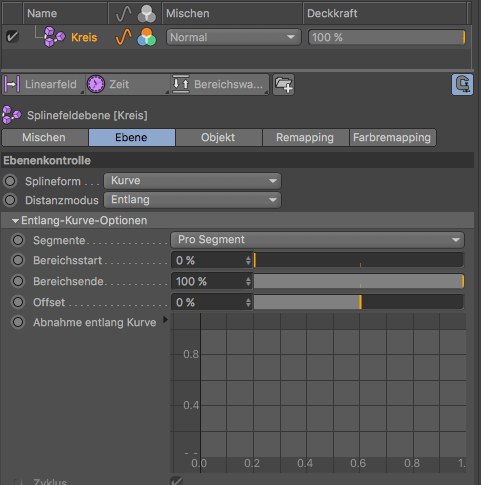Switch to the Remapping tab
Screen dimensions: 481x485
(305, 137)
